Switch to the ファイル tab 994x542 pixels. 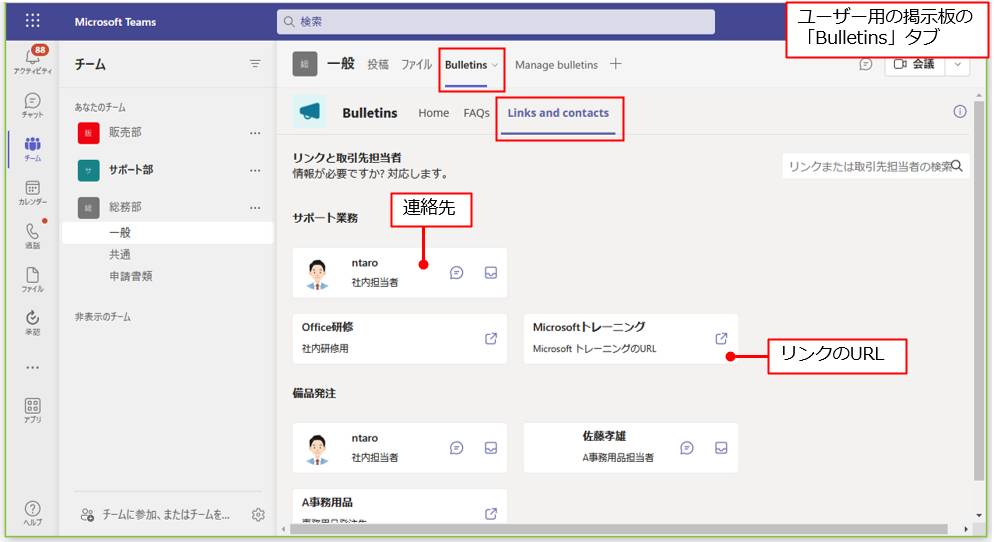pyautogui.click(x=416, y=64)
